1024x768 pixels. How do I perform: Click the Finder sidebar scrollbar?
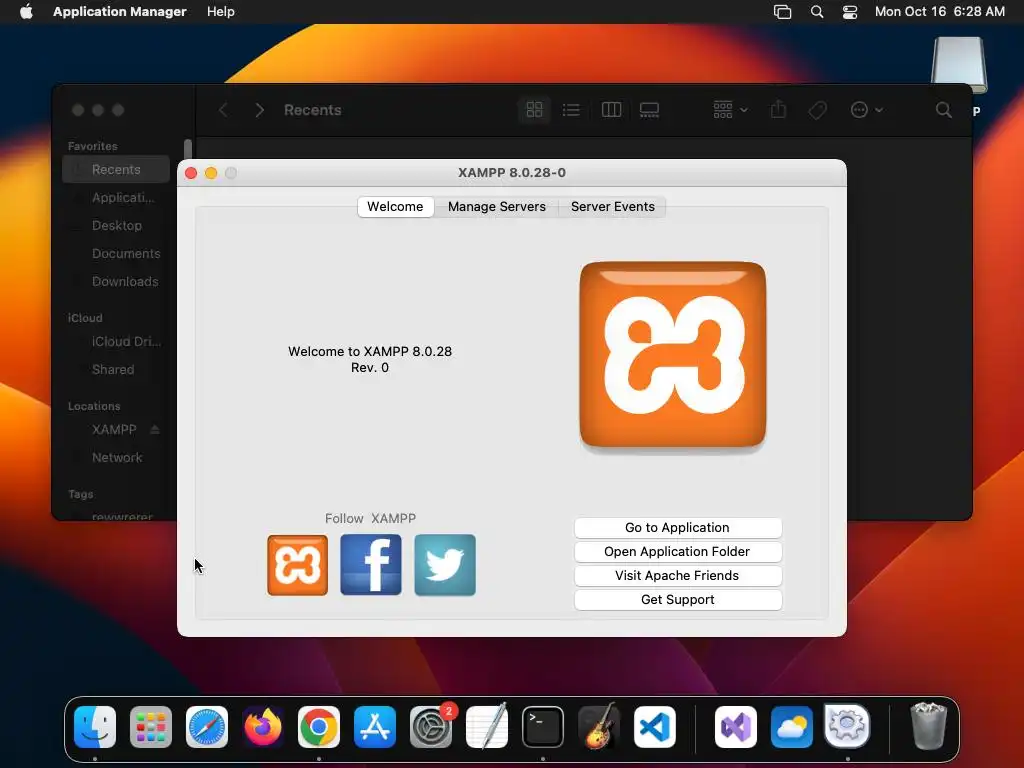click(x=188, y=149)
